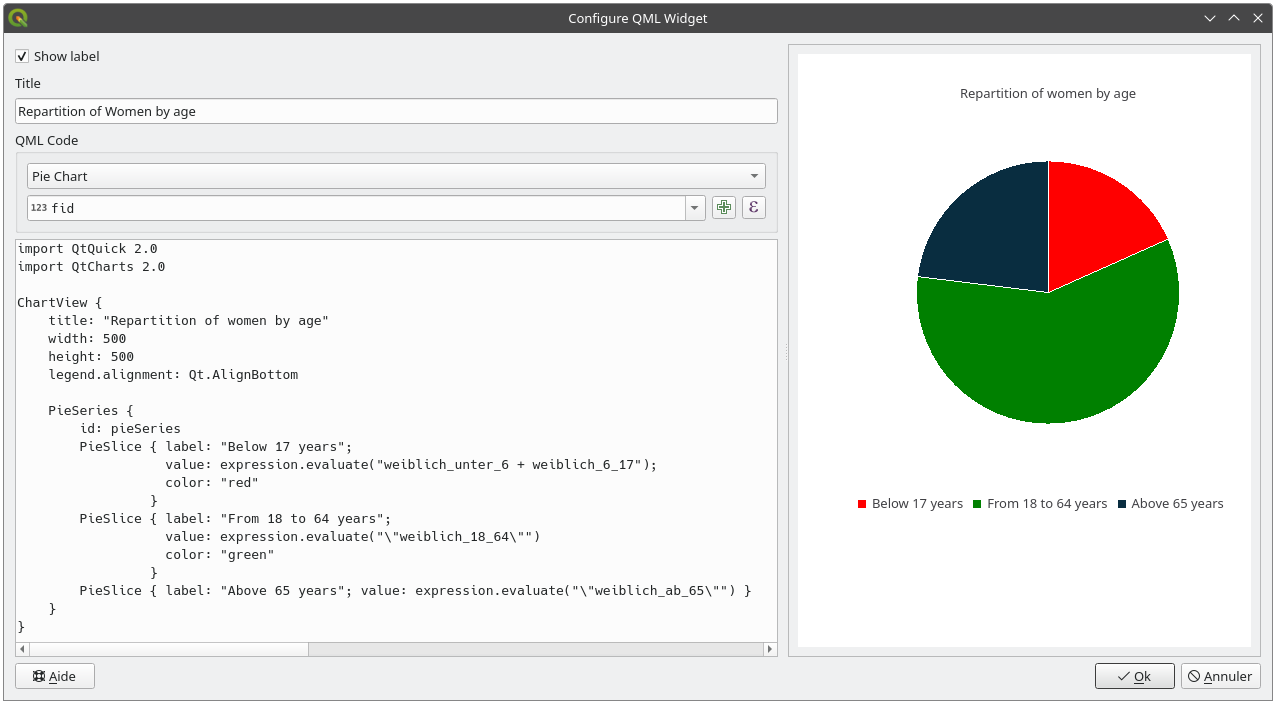Click inside the Title text field
The width and height of the screenshot is (1276, 721).
(x=396, y=112)
